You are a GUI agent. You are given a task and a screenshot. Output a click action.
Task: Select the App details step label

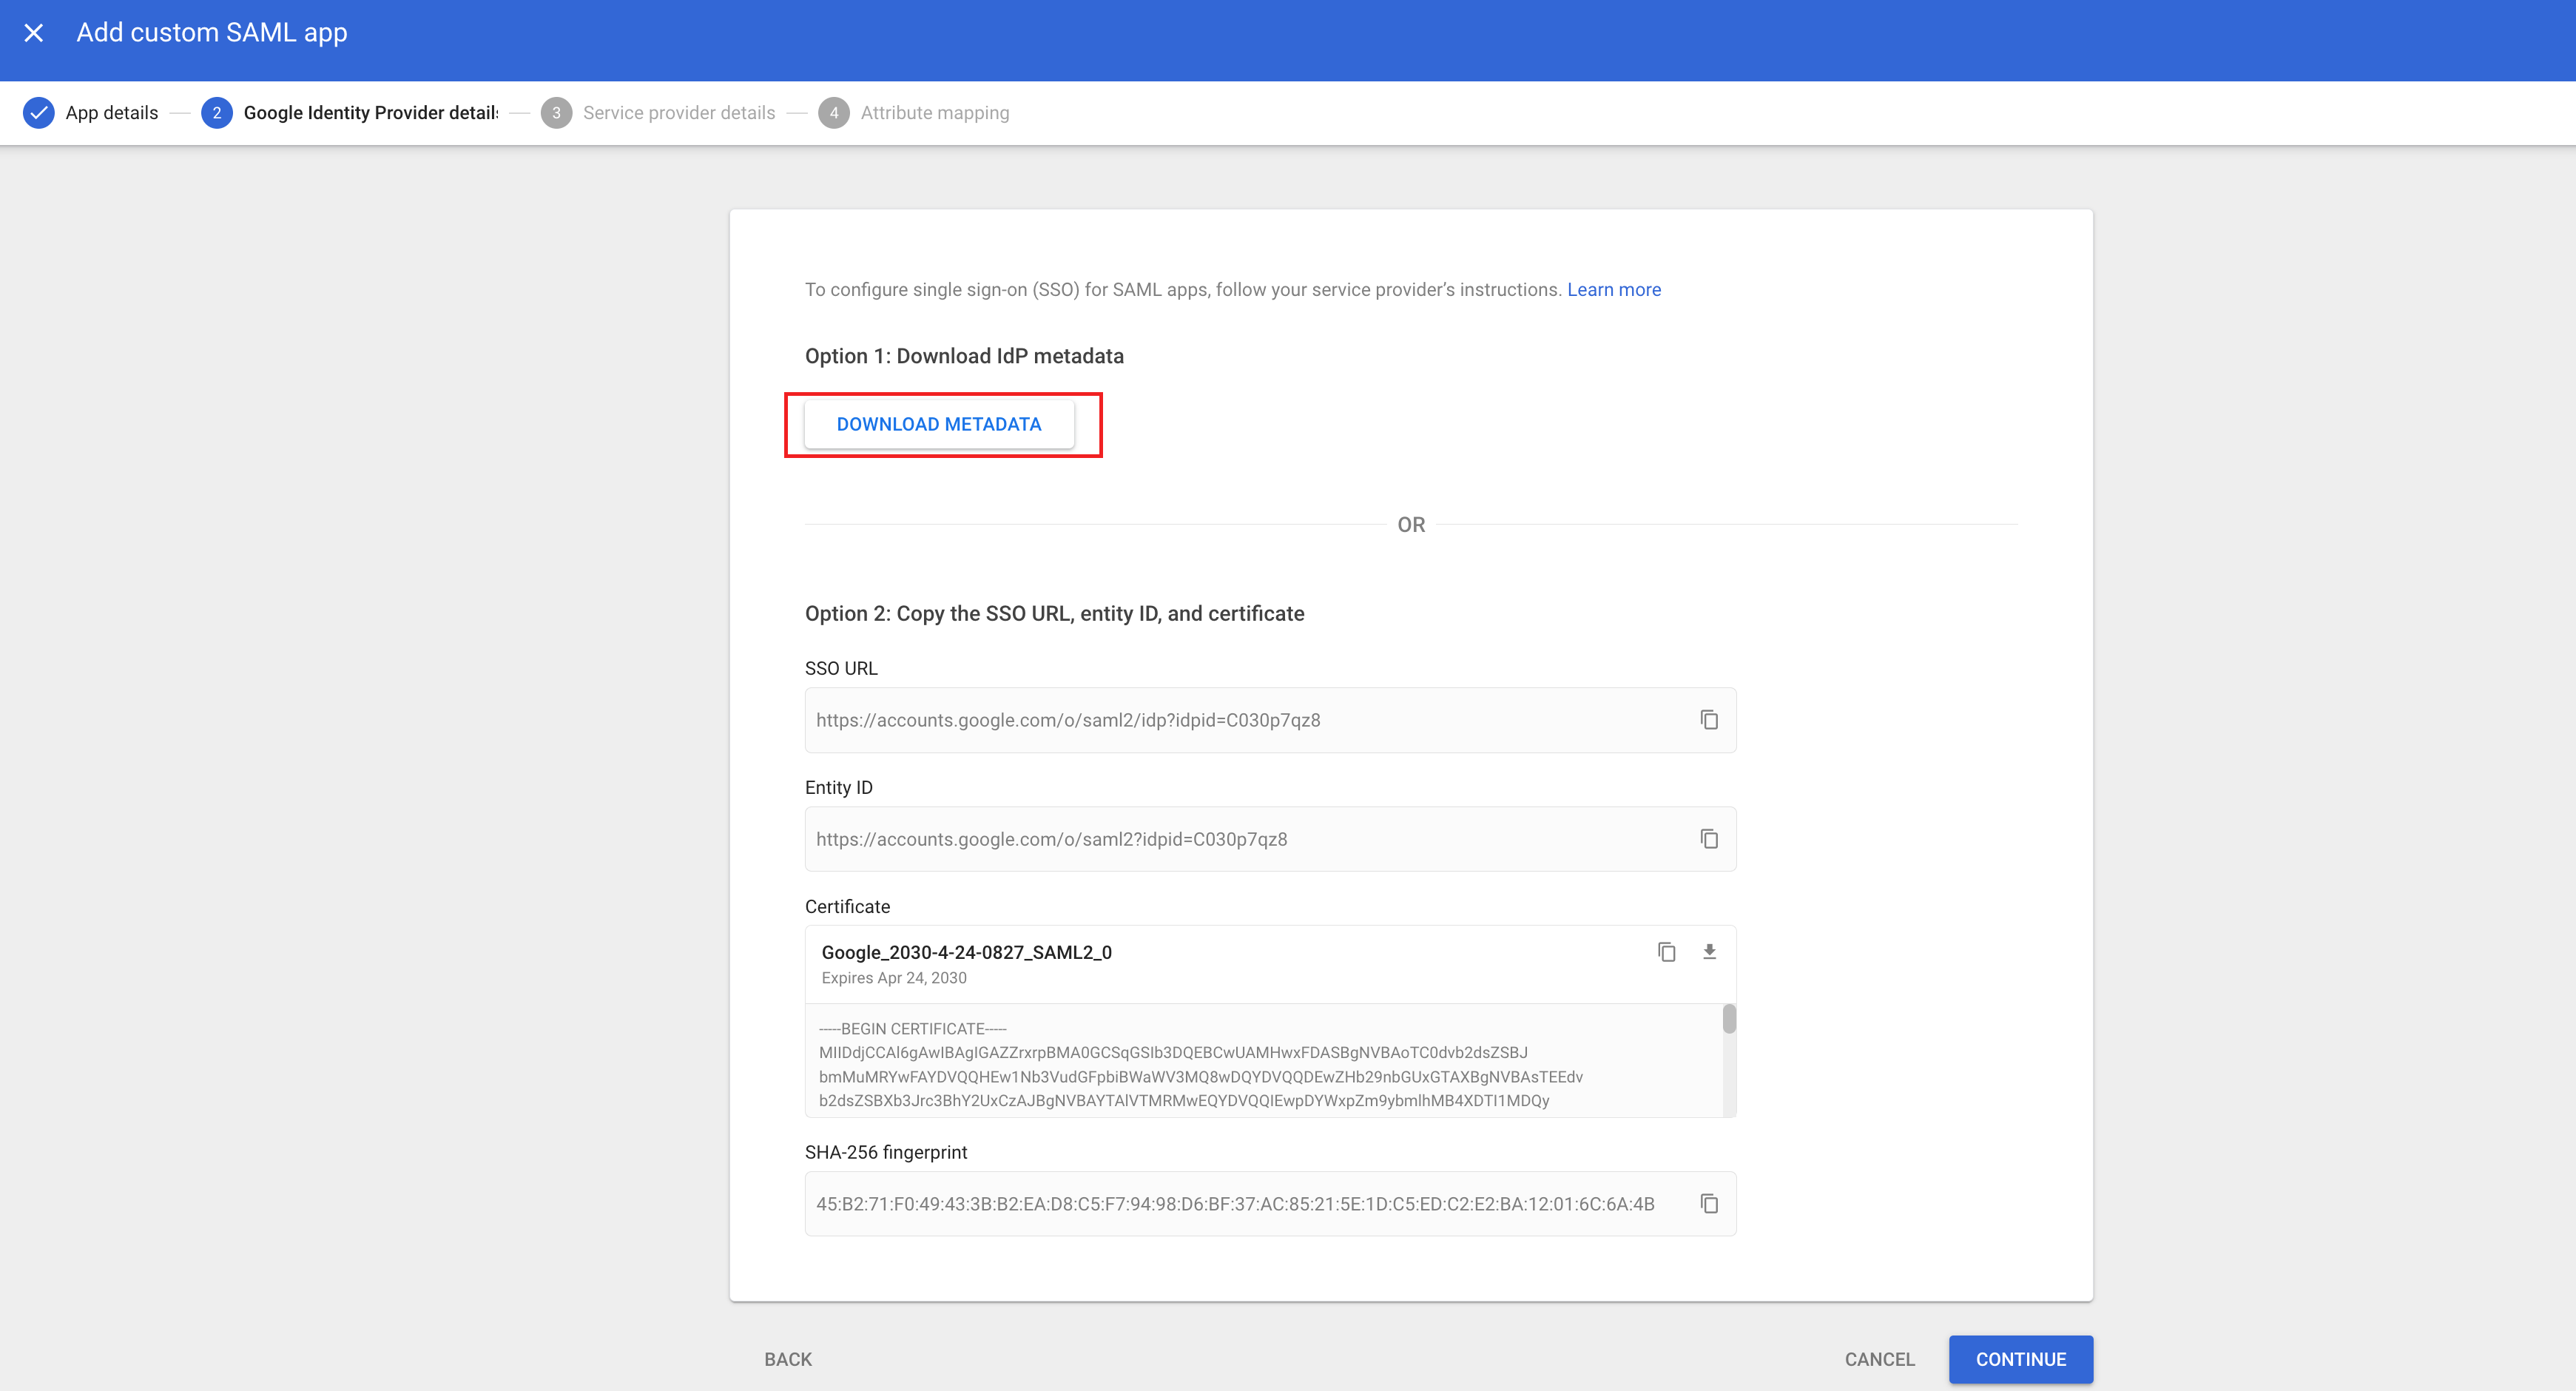(112, 113)
